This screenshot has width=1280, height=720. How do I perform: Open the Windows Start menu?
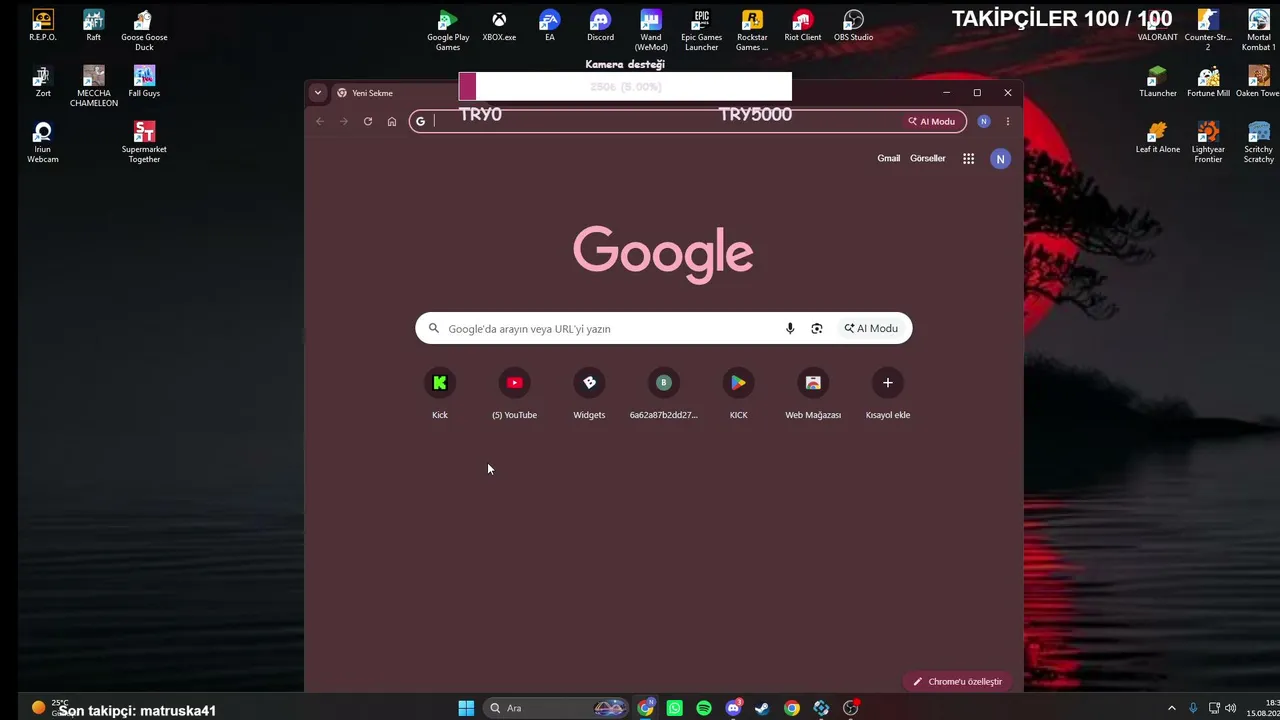(x=466, y=708)
